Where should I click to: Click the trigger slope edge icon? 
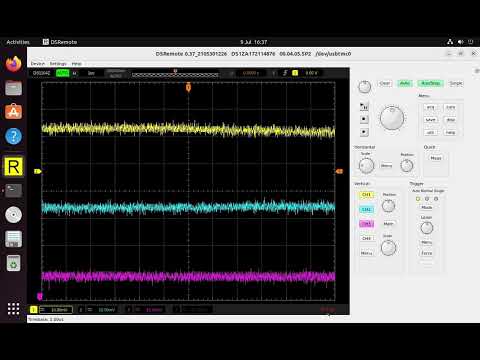point(285,73)
